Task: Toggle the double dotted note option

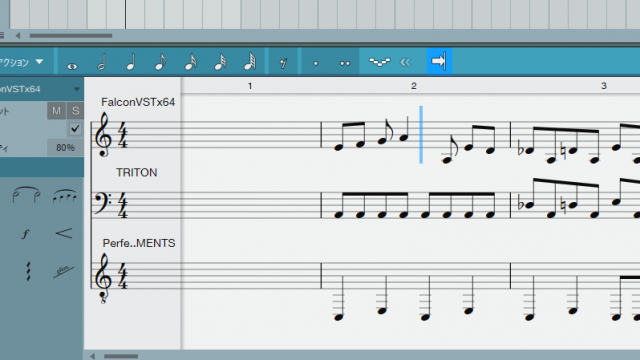Action: (x=345, y=63)
